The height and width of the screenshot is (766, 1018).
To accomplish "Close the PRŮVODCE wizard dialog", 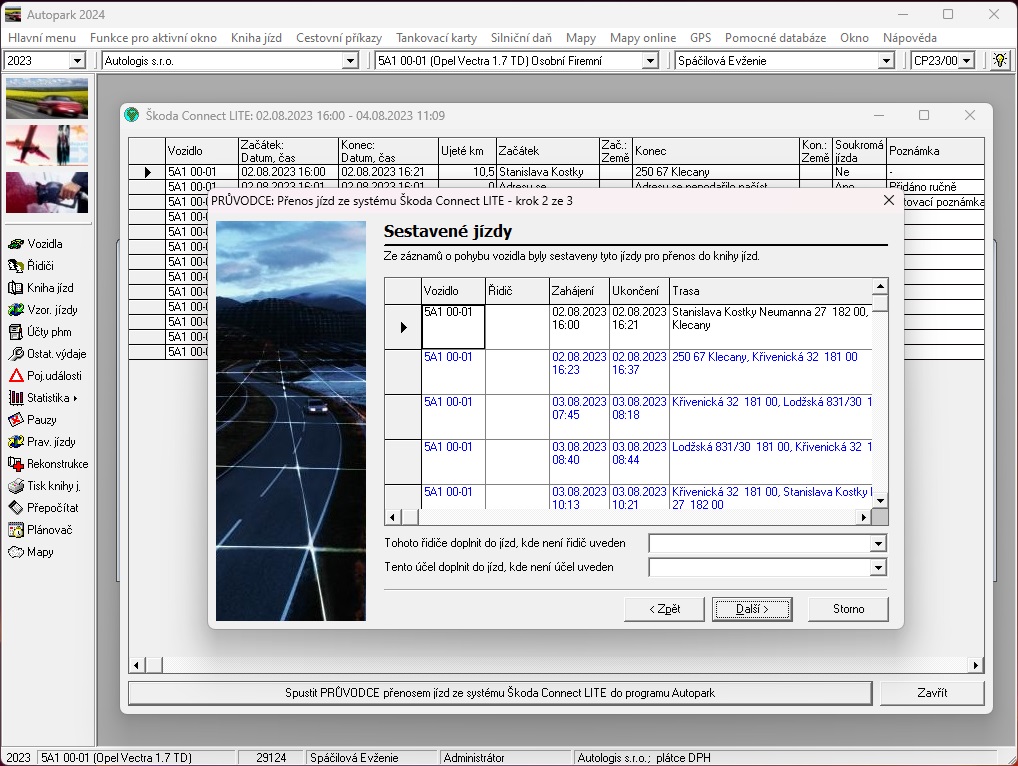I will (x=889, y=201).
